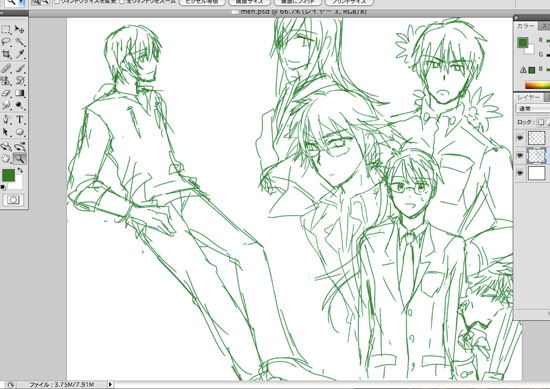The height and width of the screenshot is (389, 550).
Task: Check zoom all windows checkbox
Action: [122, 2]
